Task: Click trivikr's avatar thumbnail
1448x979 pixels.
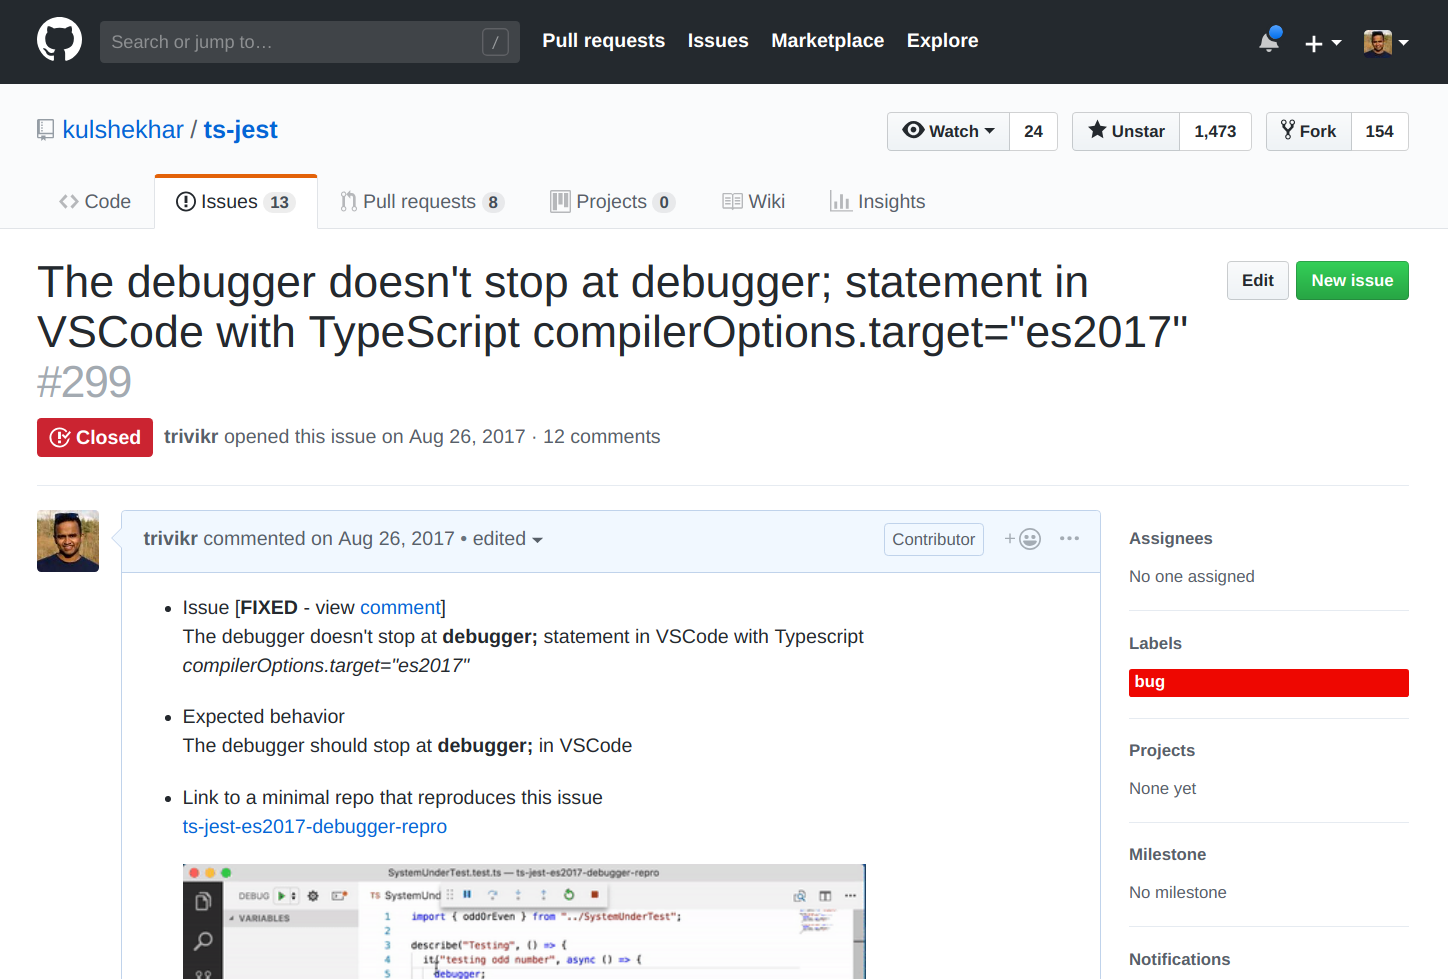Action: (x=68, y=541)
